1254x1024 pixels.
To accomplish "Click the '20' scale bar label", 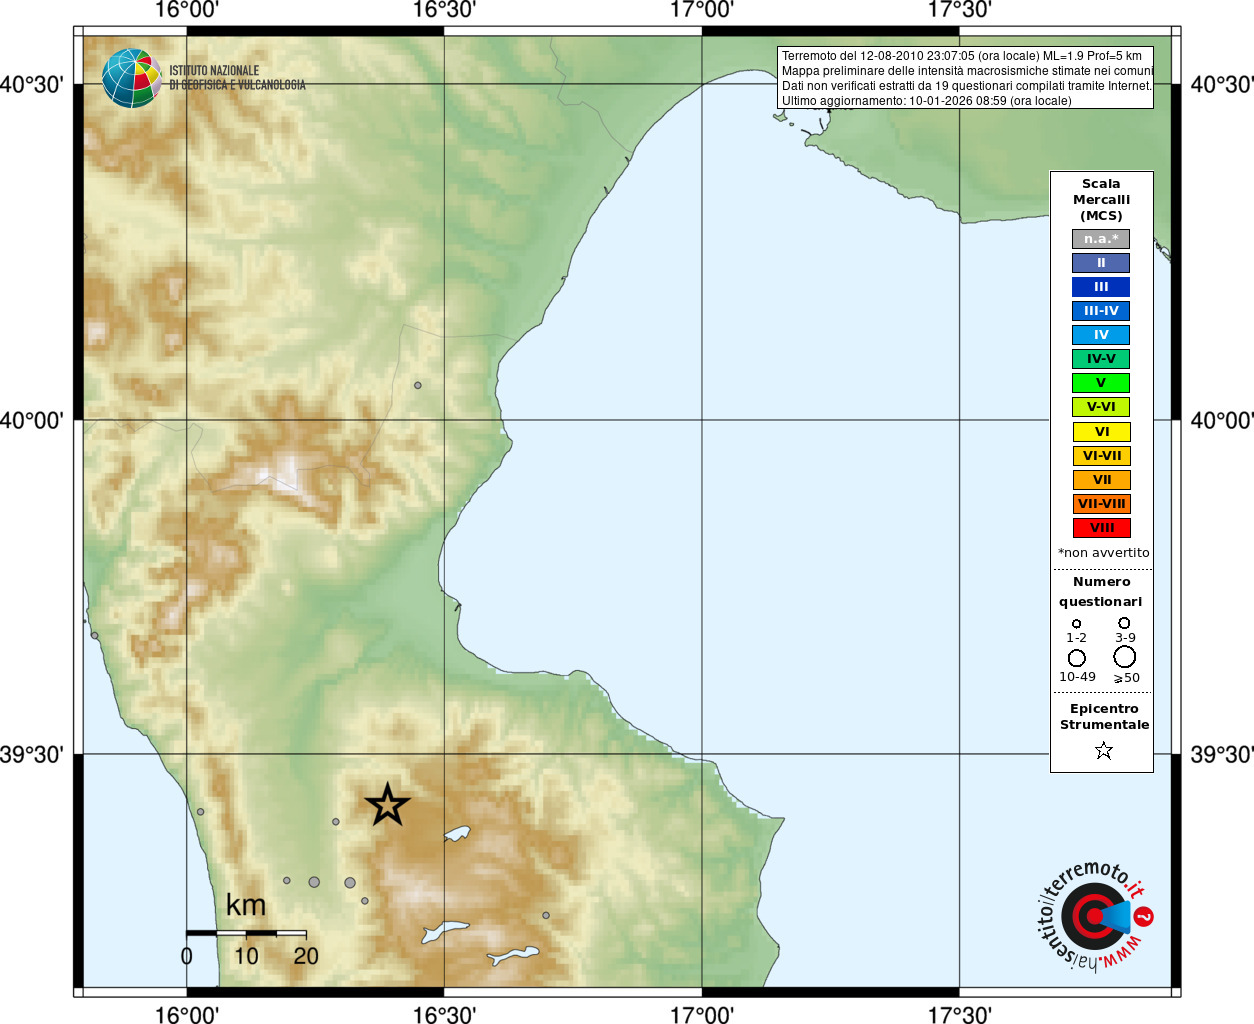I will pos(306,956).
